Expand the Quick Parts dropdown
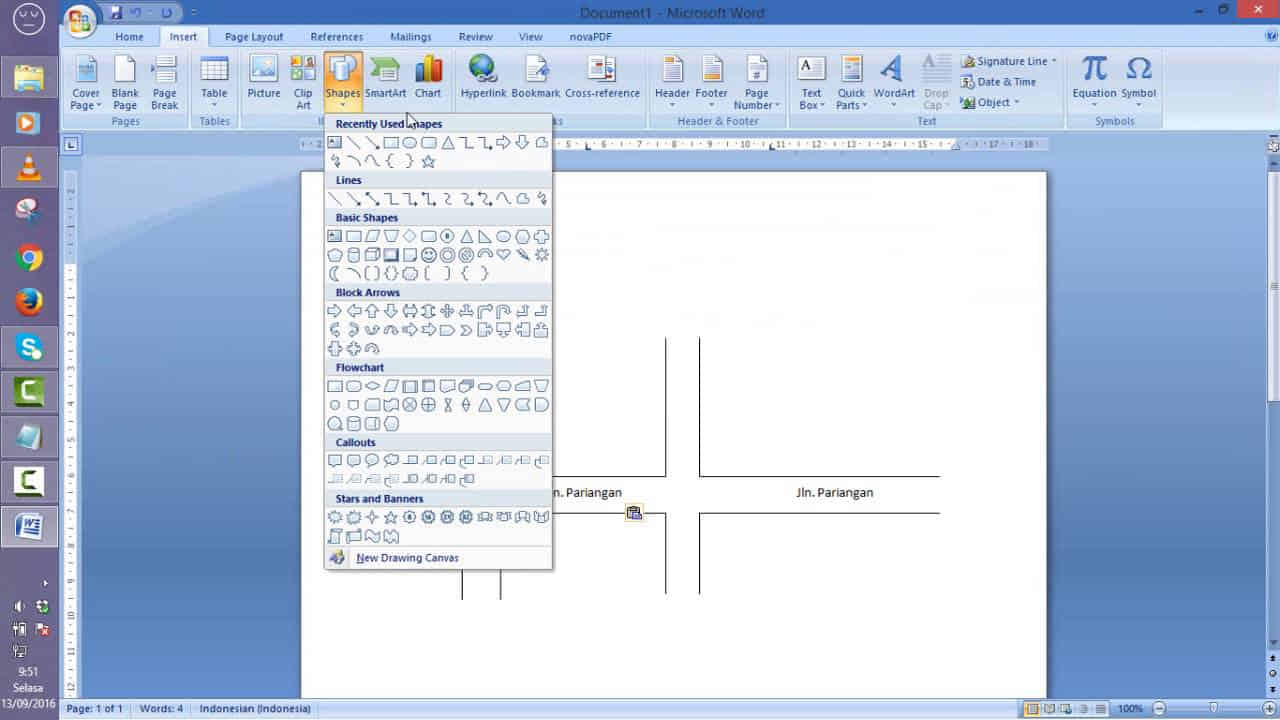This screenshot has width=1280, height=720. pos(851,81)
